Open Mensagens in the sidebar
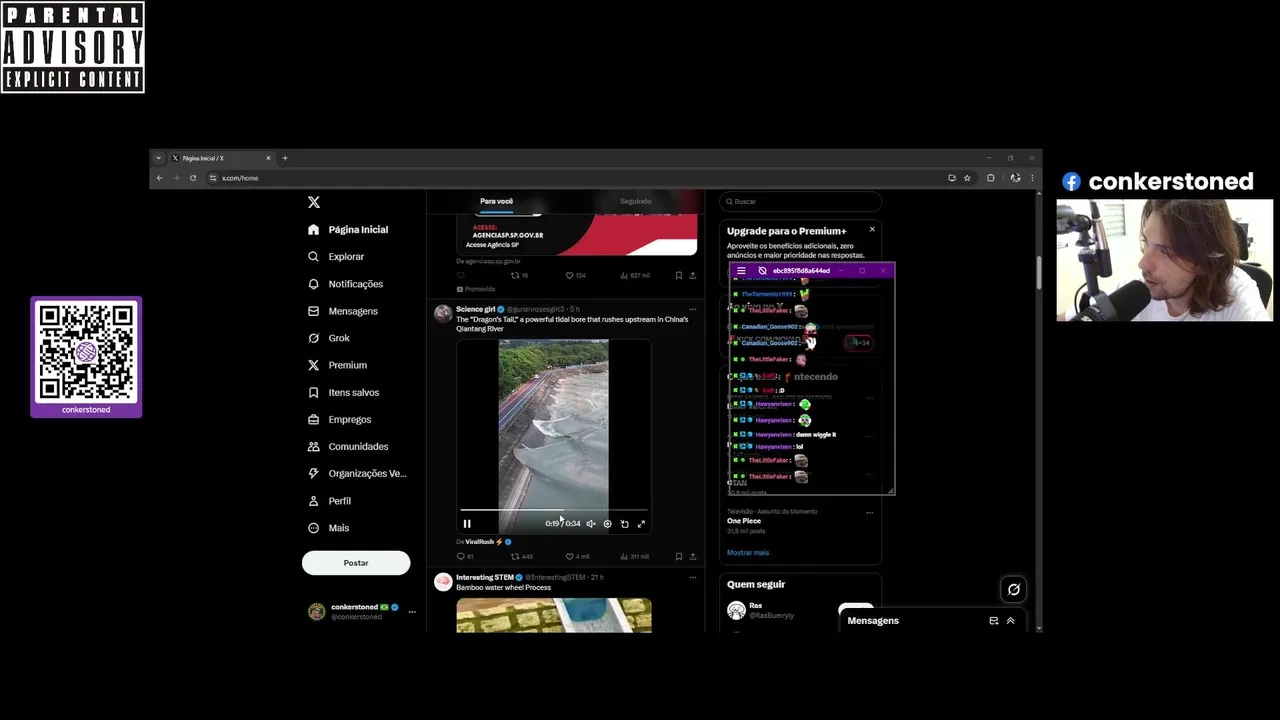 [x=343, y=311]
